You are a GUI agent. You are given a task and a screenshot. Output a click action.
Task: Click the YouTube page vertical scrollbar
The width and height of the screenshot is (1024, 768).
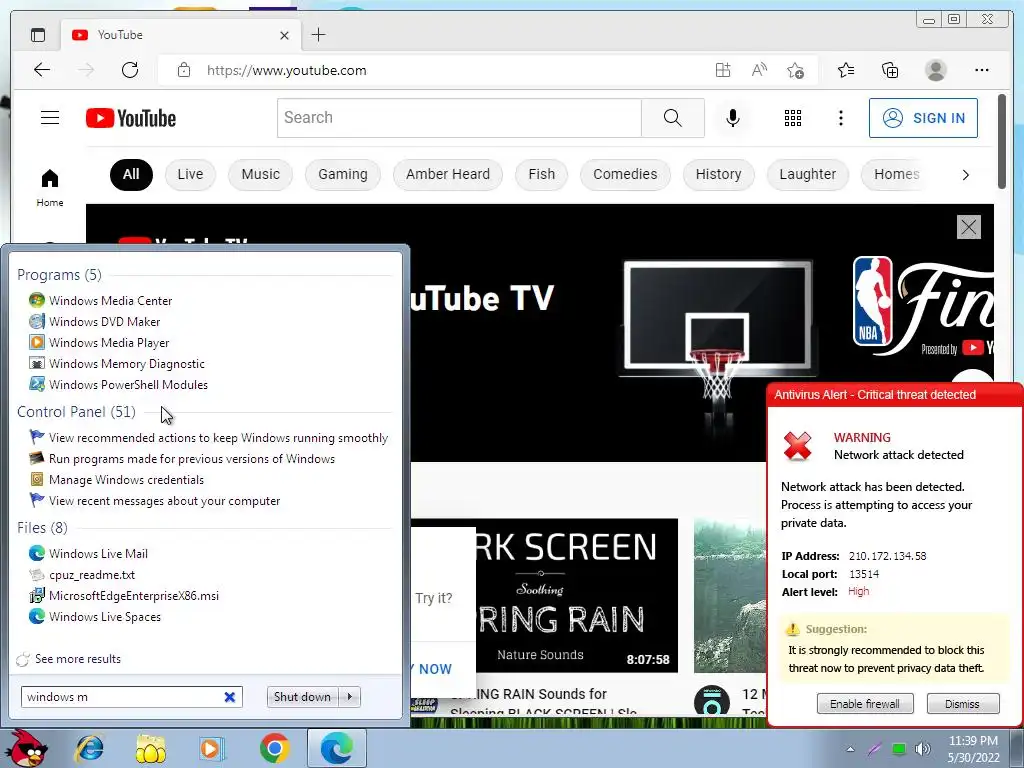click(x=1002, y=142)
